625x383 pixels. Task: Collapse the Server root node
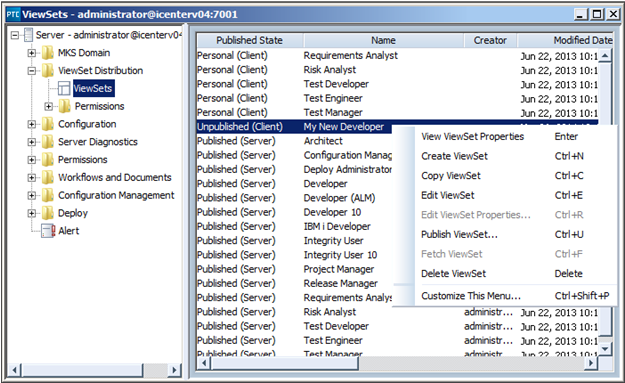pyautogui.click(x=15, y=35)
